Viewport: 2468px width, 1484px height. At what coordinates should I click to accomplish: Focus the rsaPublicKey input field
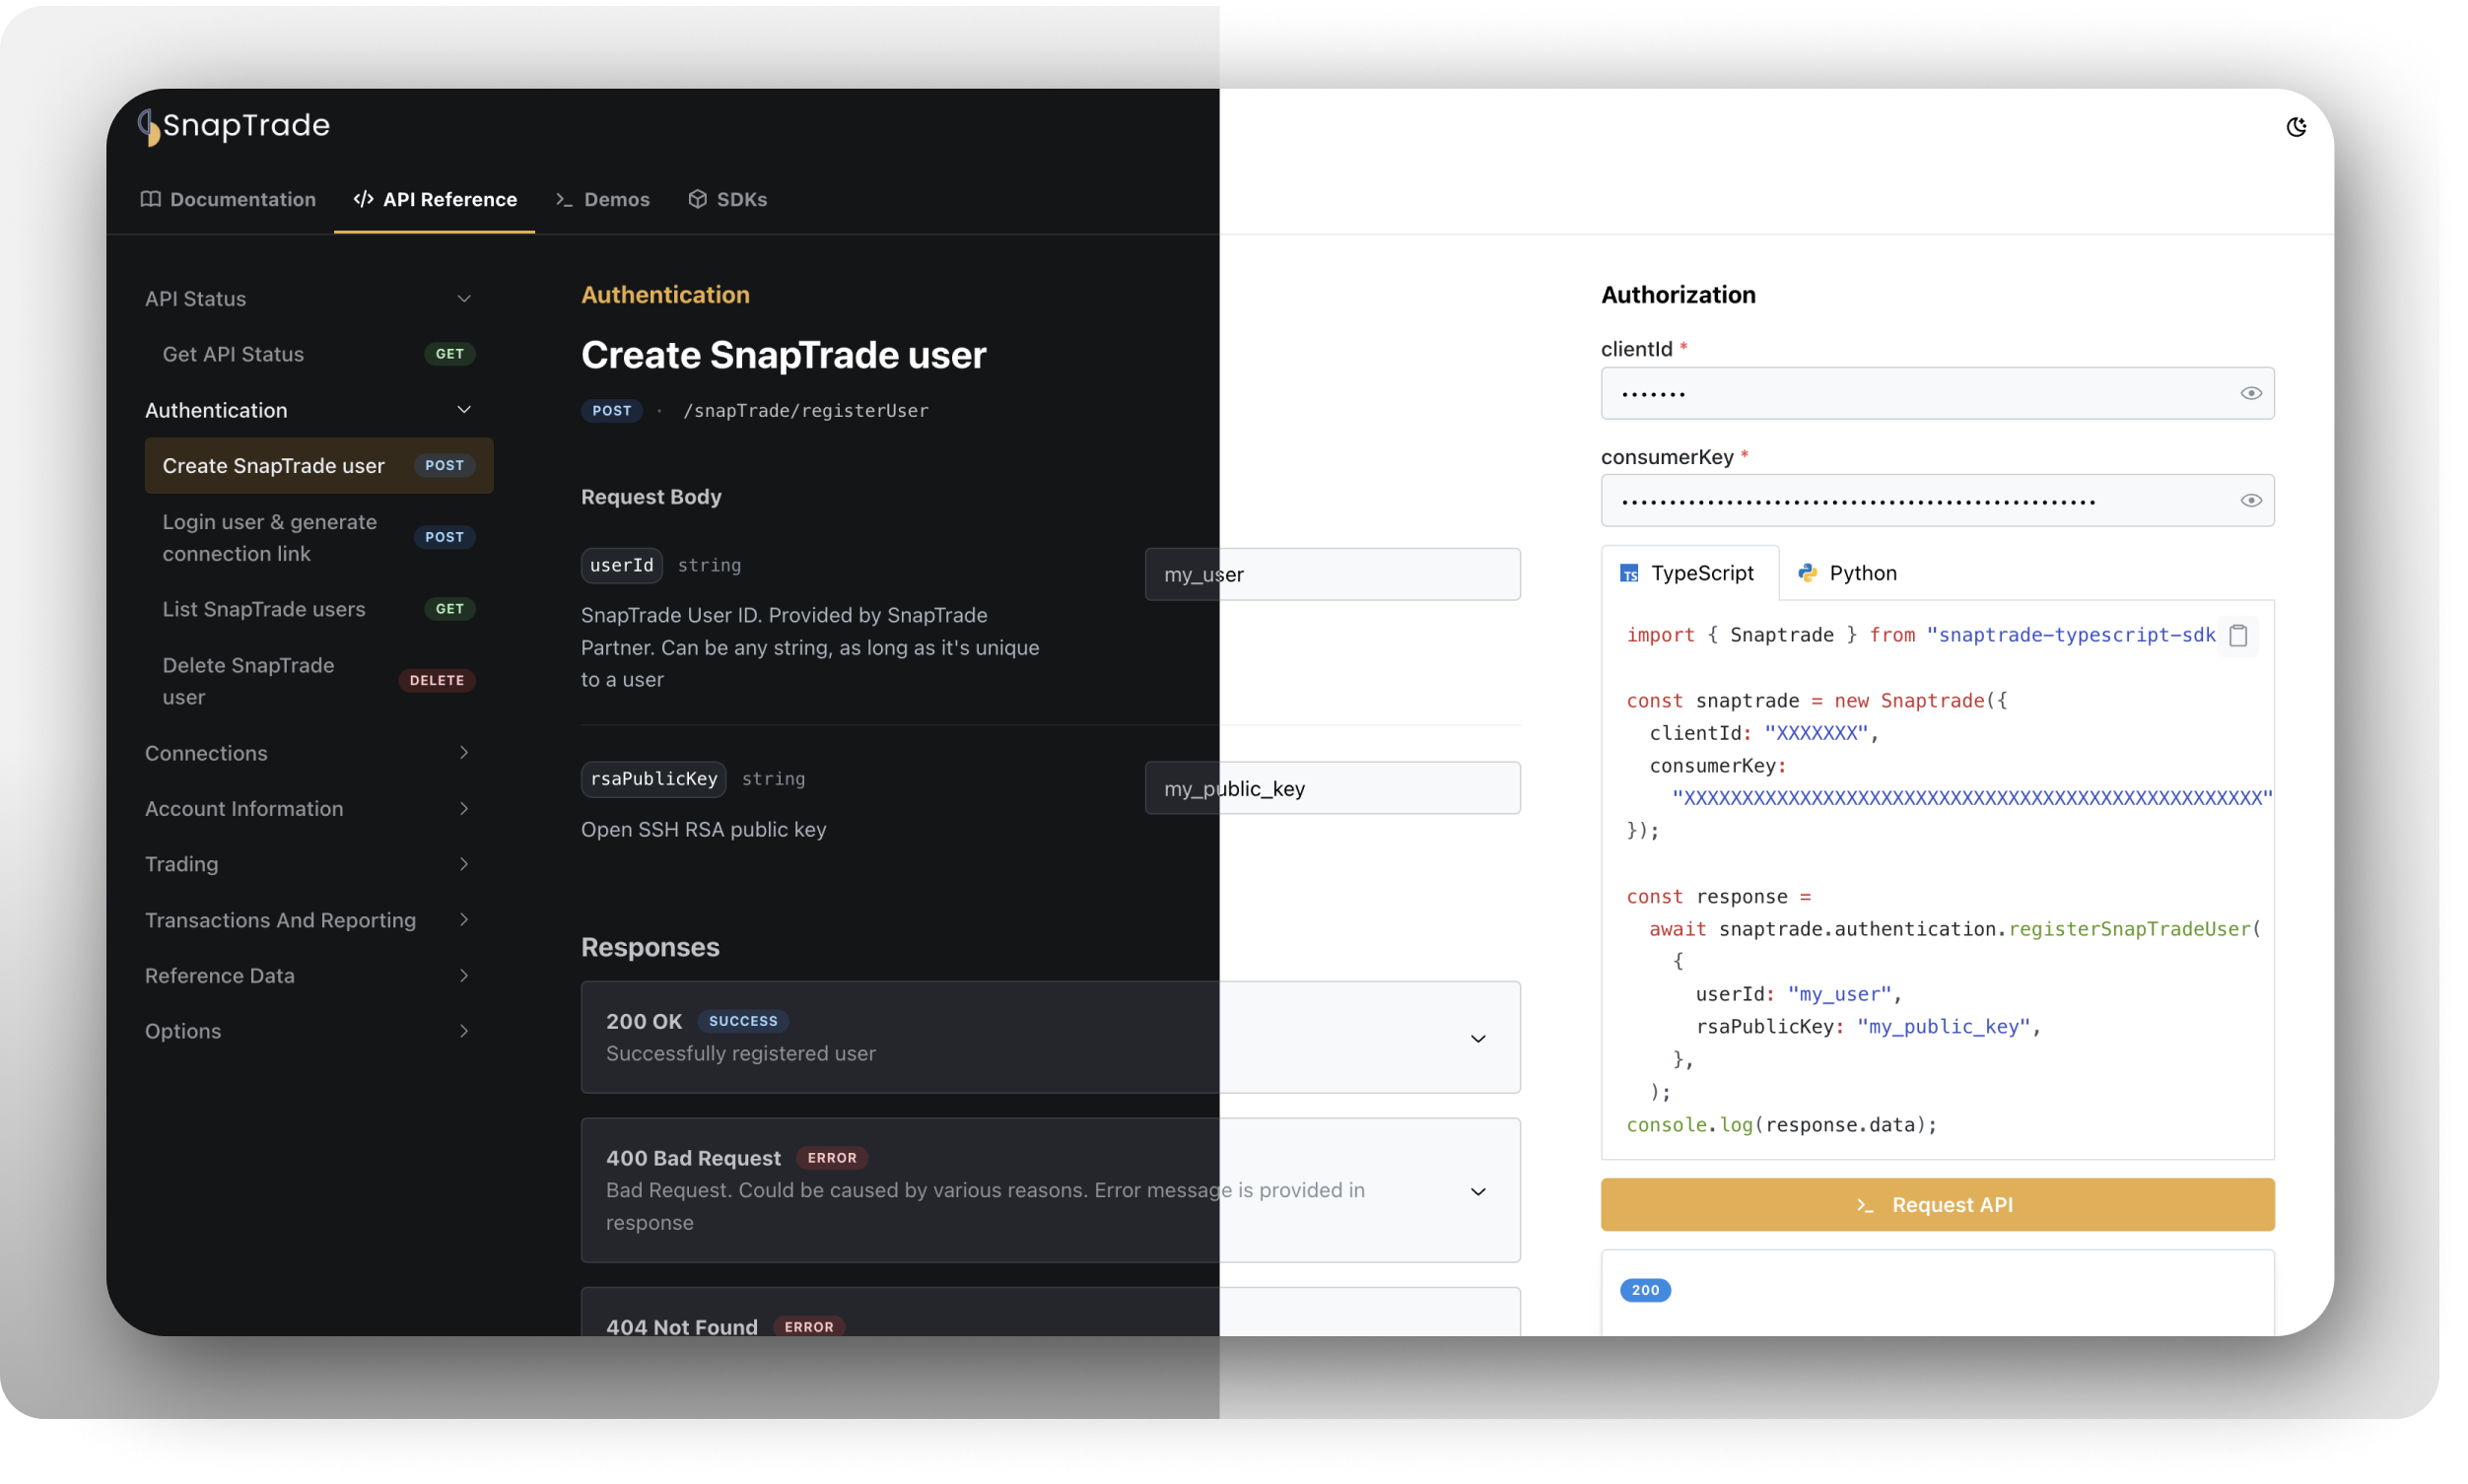(1332, 788)
